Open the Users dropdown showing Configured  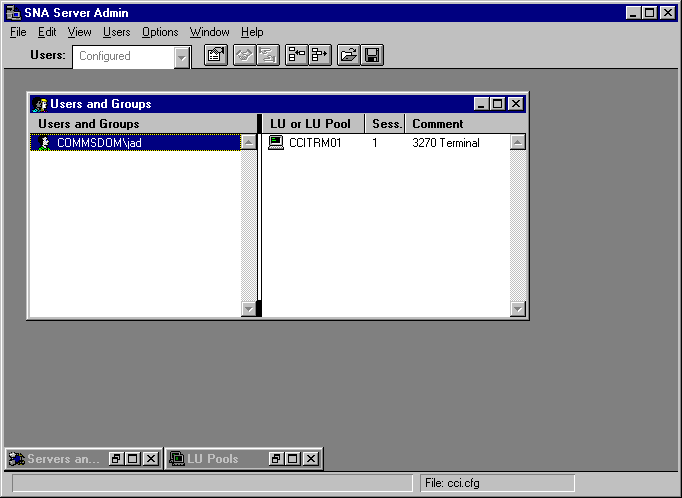coord(181,57)
